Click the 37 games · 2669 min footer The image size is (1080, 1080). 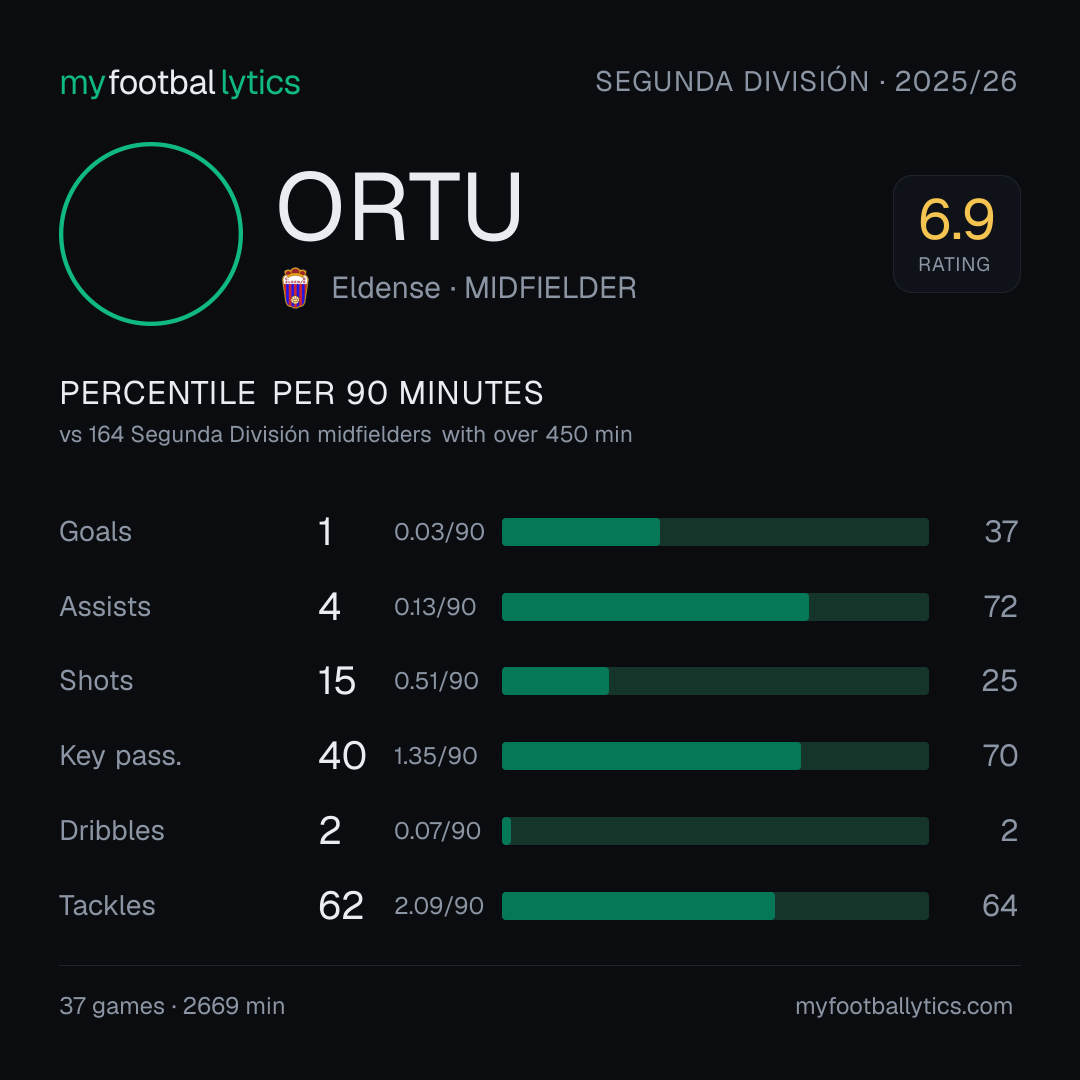pyautogui.click(x=172, y=1006)
